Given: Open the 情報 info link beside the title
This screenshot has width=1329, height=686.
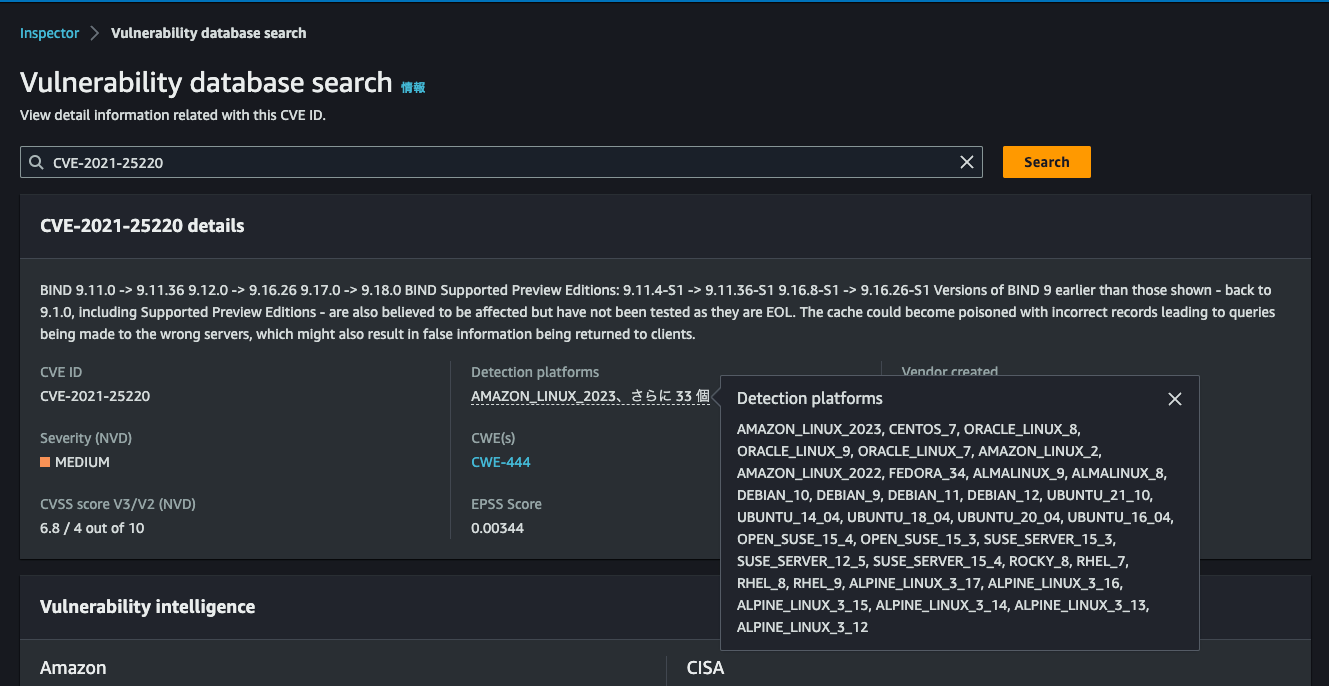Looking at the screenshot, I should pyautogui.click(x=414, y=87).
